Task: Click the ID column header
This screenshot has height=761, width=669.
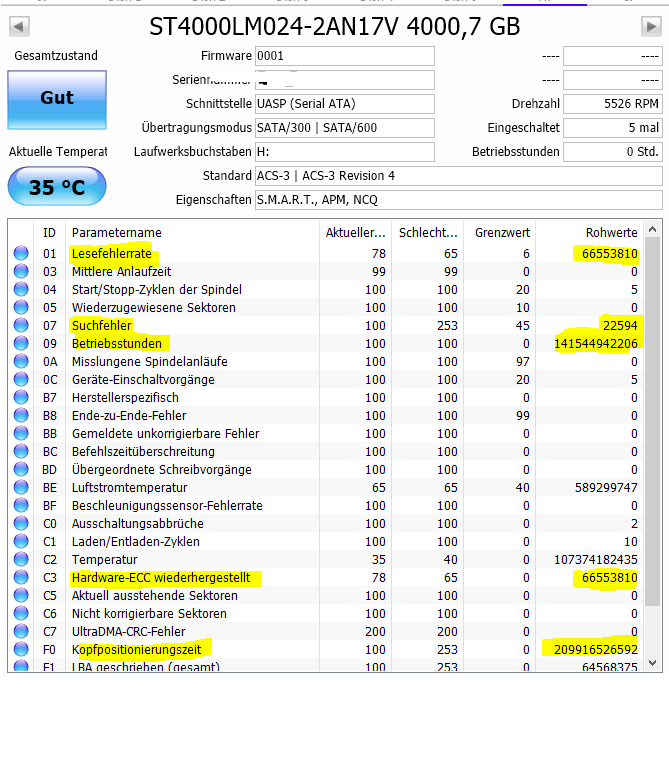Action: point(50,232)
